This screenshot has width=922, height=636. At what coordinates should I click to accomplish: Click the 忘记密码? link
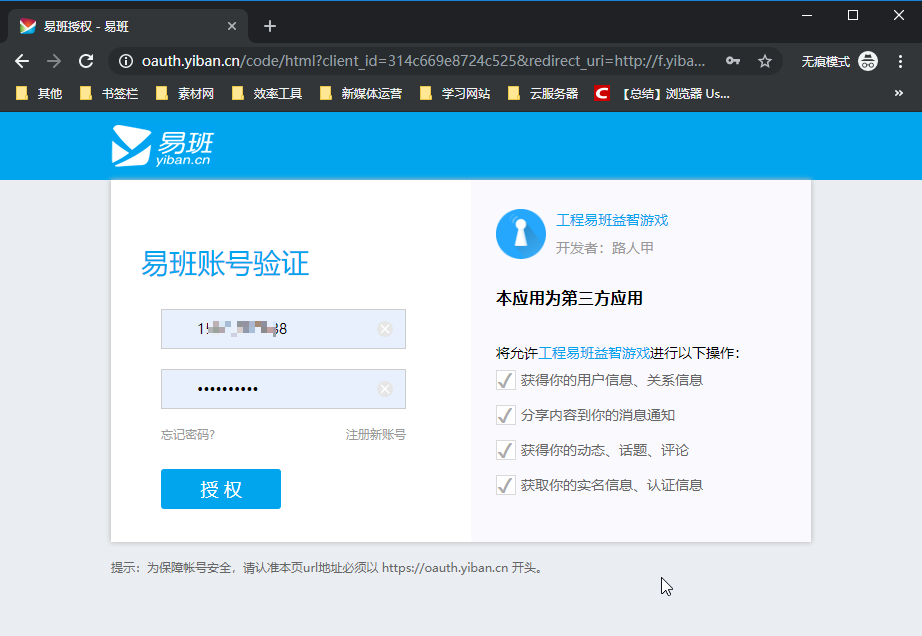[x=188, y=435]
